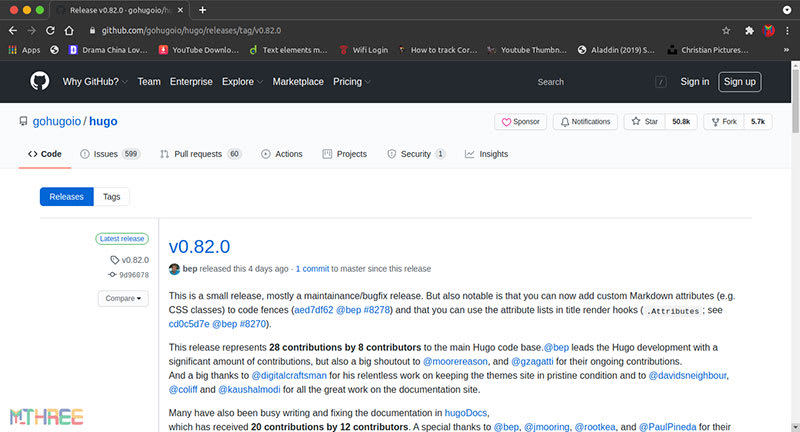Click the browser forward arrow
This screenshot has width=800, height=432.
pyautogui.click(x=32, y=31)
